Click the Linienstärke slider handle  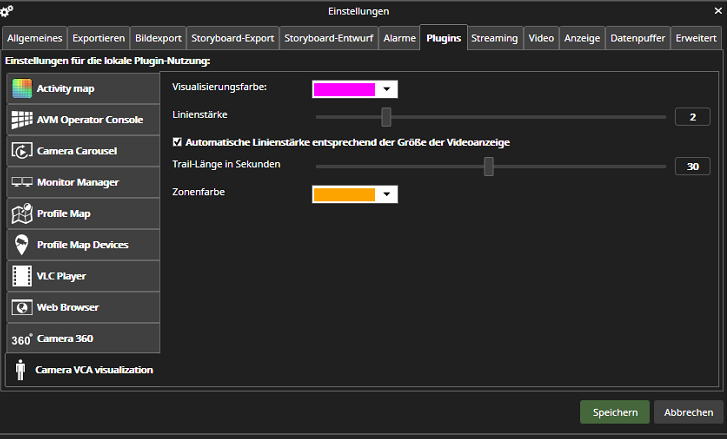coord(386,117)
